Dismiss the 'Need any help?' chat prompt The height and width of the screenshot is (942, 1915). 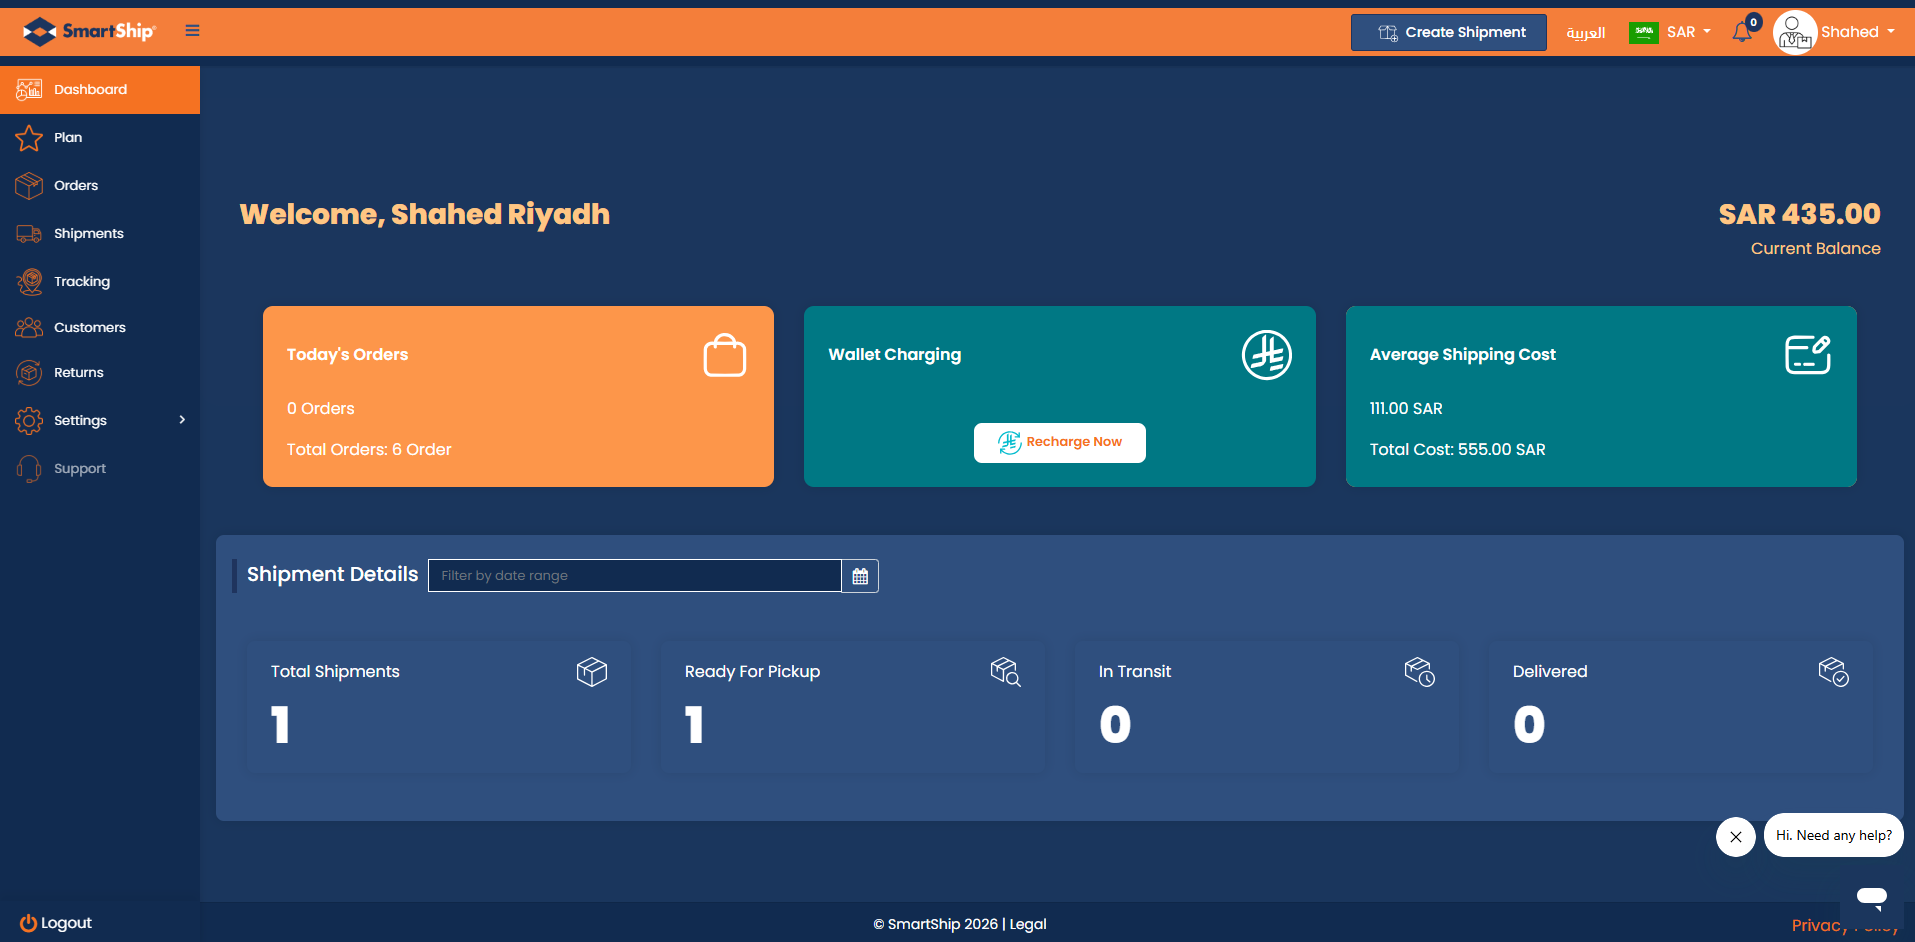pyautogui.click(x=1736, y=837)
